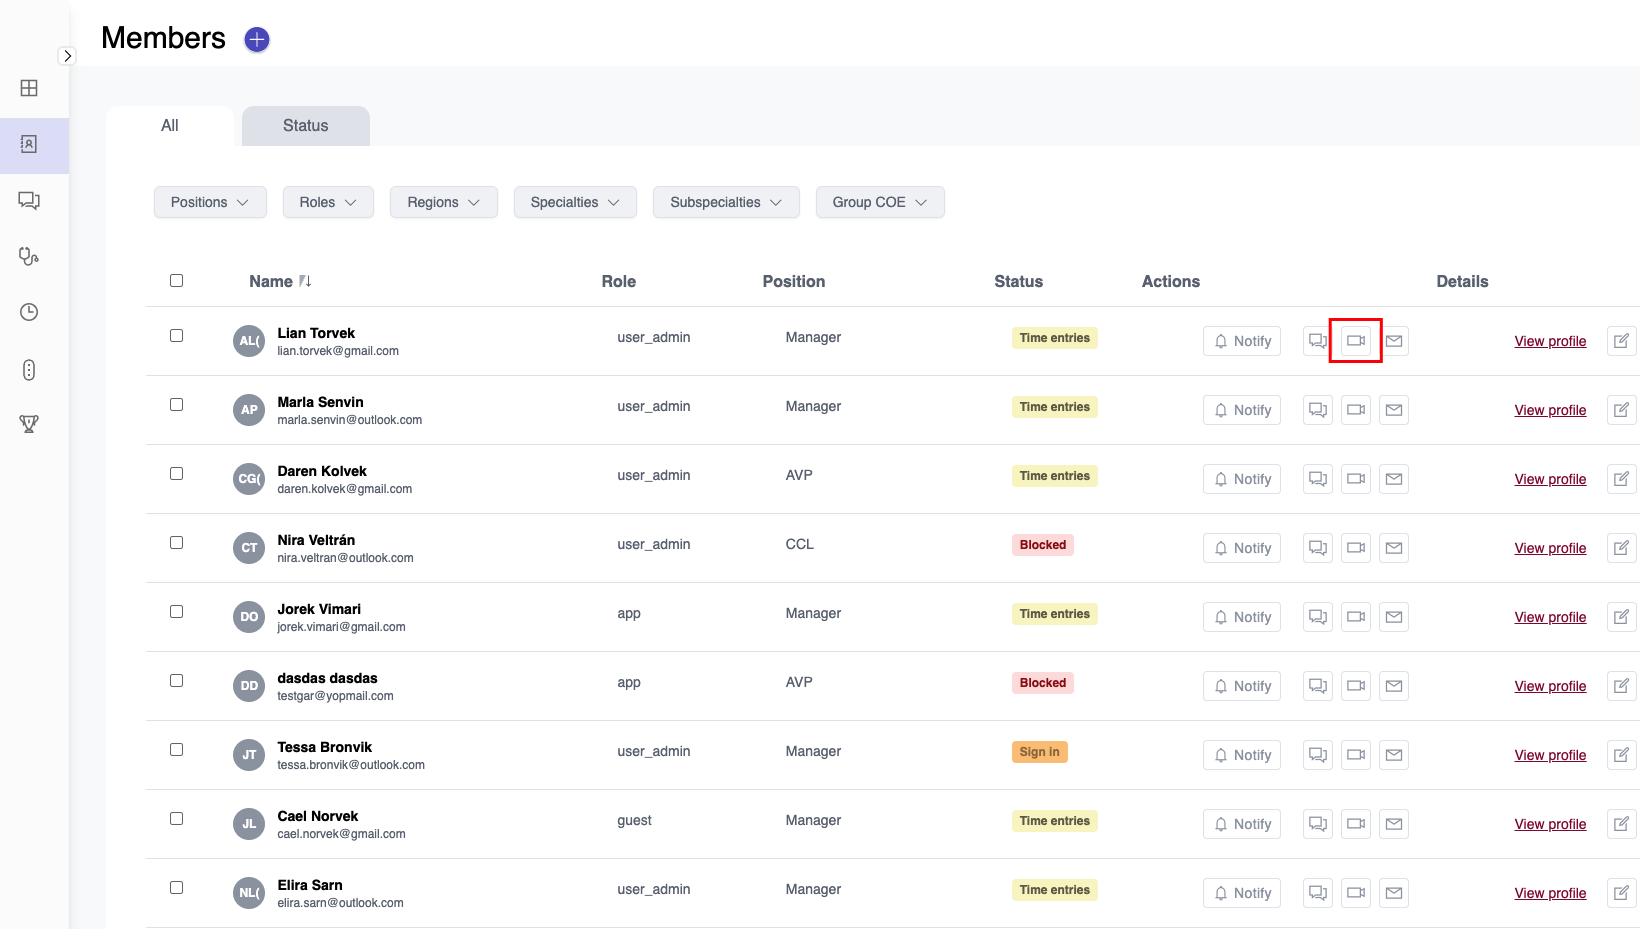1640x929 pixels.
Task: Expand the Group COE dropdown
Action: (879, 202)
